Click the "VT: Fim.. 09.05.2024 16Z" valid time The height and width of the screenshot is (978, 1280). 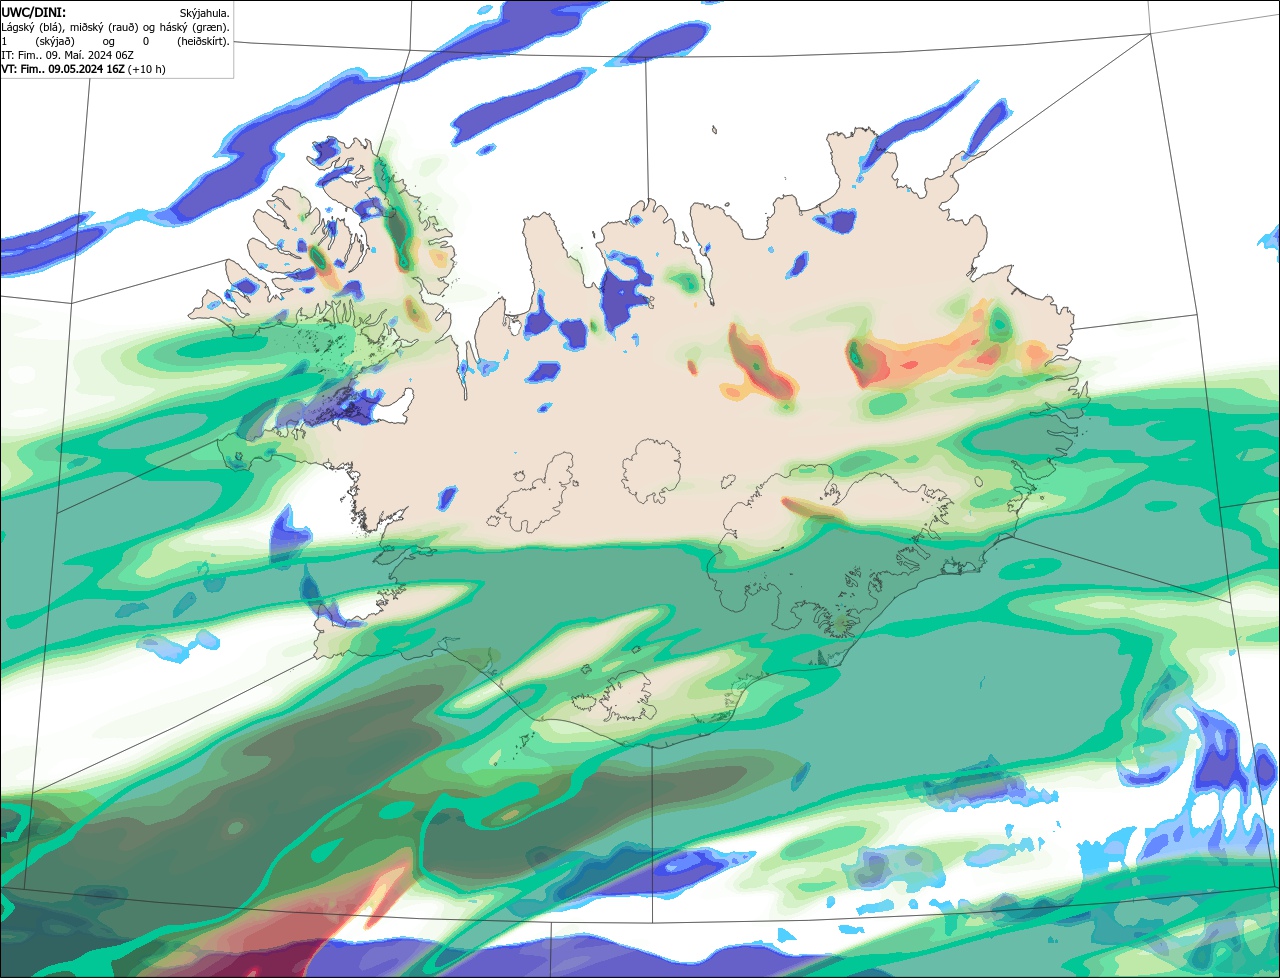point(63,70)
